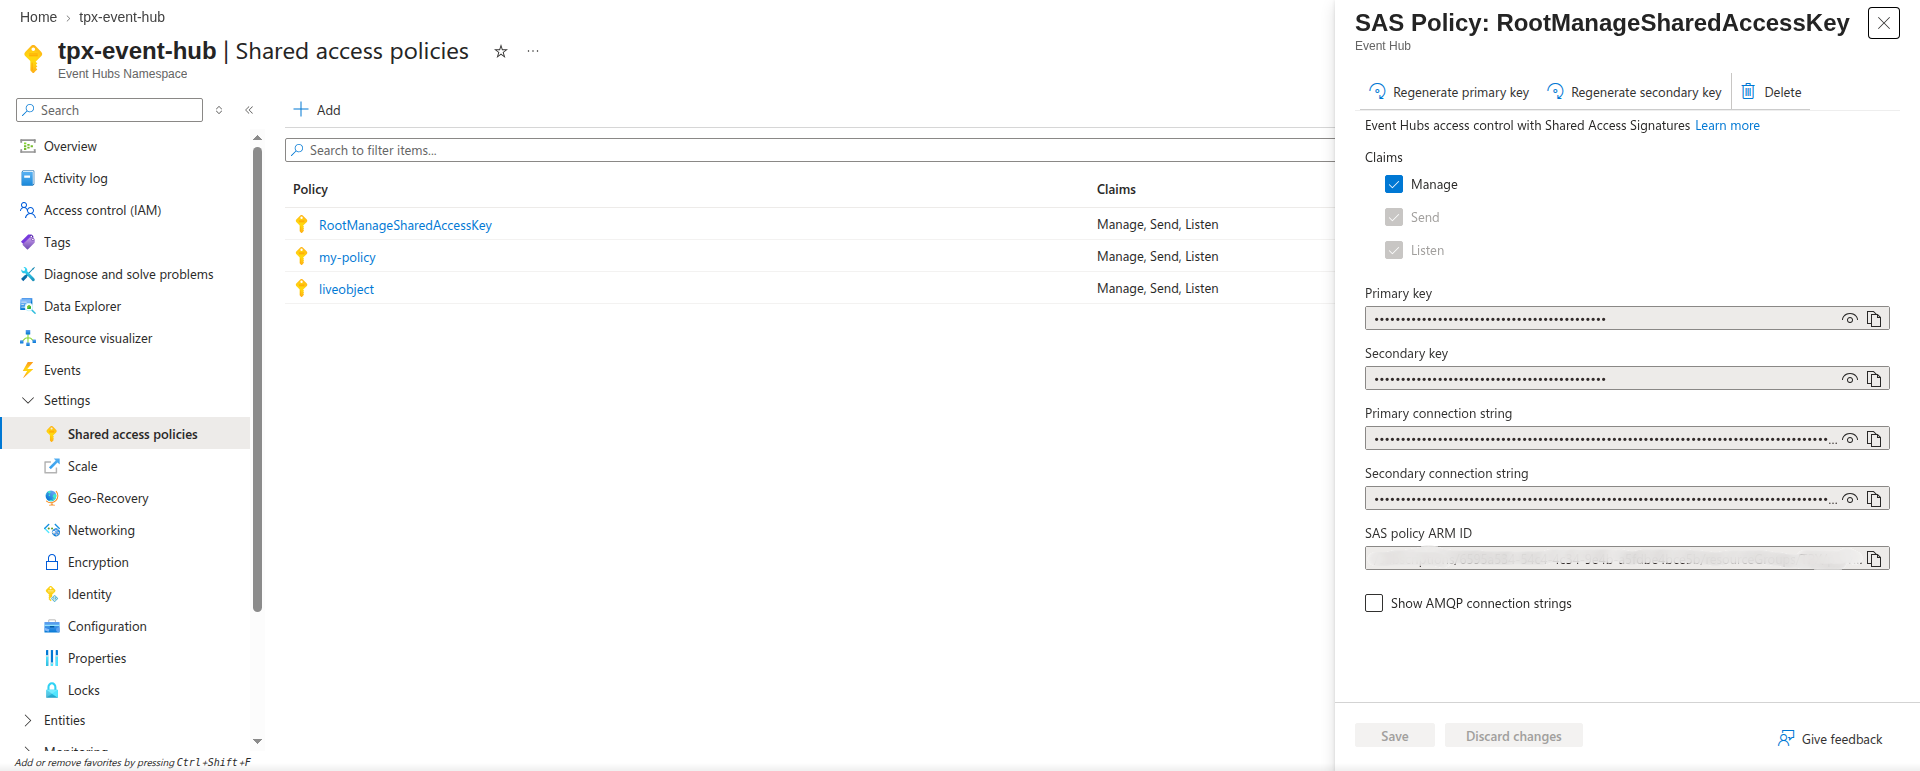Image resolution: width=1920 pixels, height=771 pixels.
Task: Open Activity log from sidebar icon
Action: (28, 178)
